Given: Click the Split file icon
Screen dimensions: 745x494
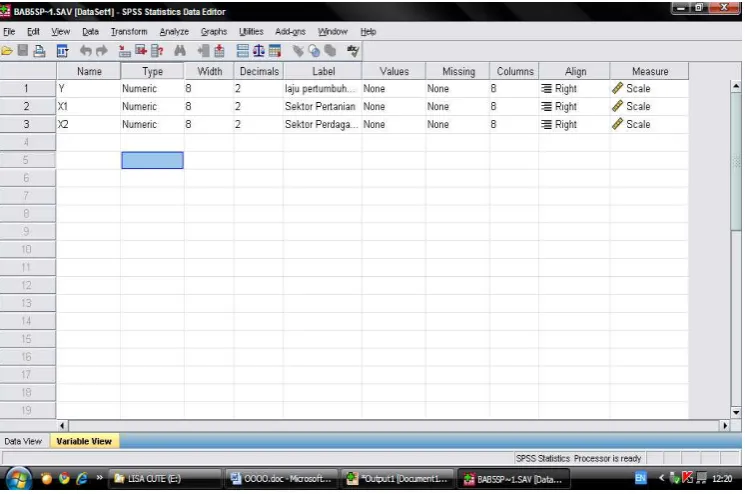Looking at the screenshot, I should pyautogui.click(x=242, y=51).
